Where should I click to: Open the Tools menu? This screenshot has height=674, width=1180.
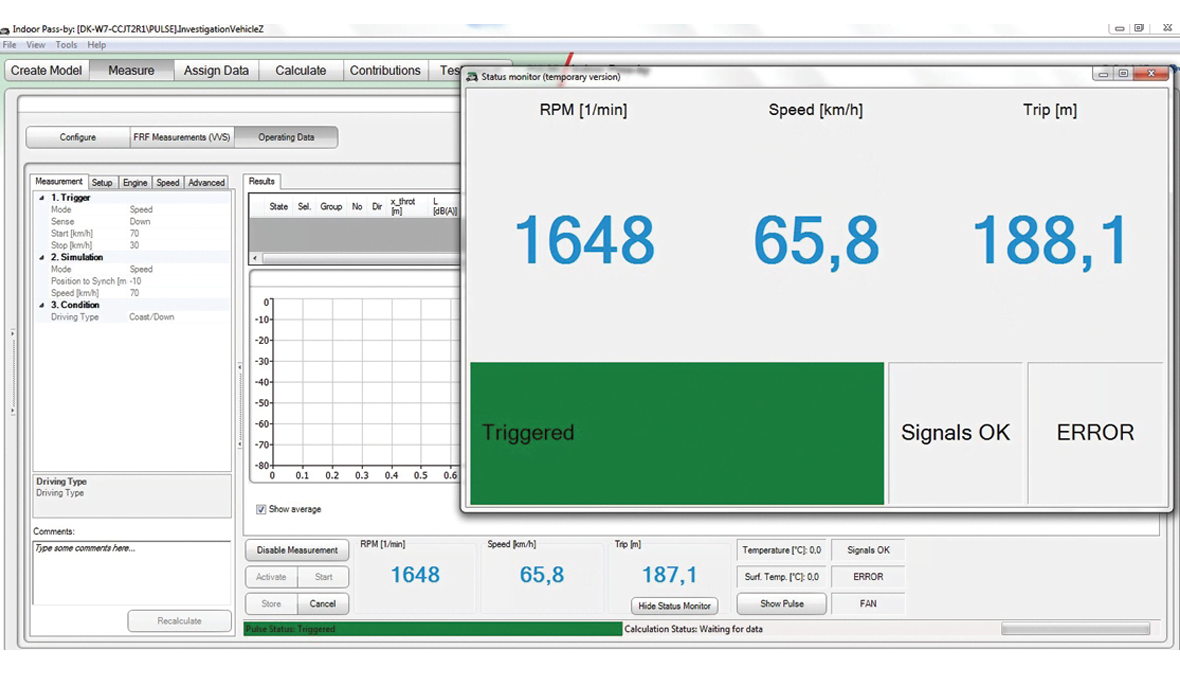point(66,44)
